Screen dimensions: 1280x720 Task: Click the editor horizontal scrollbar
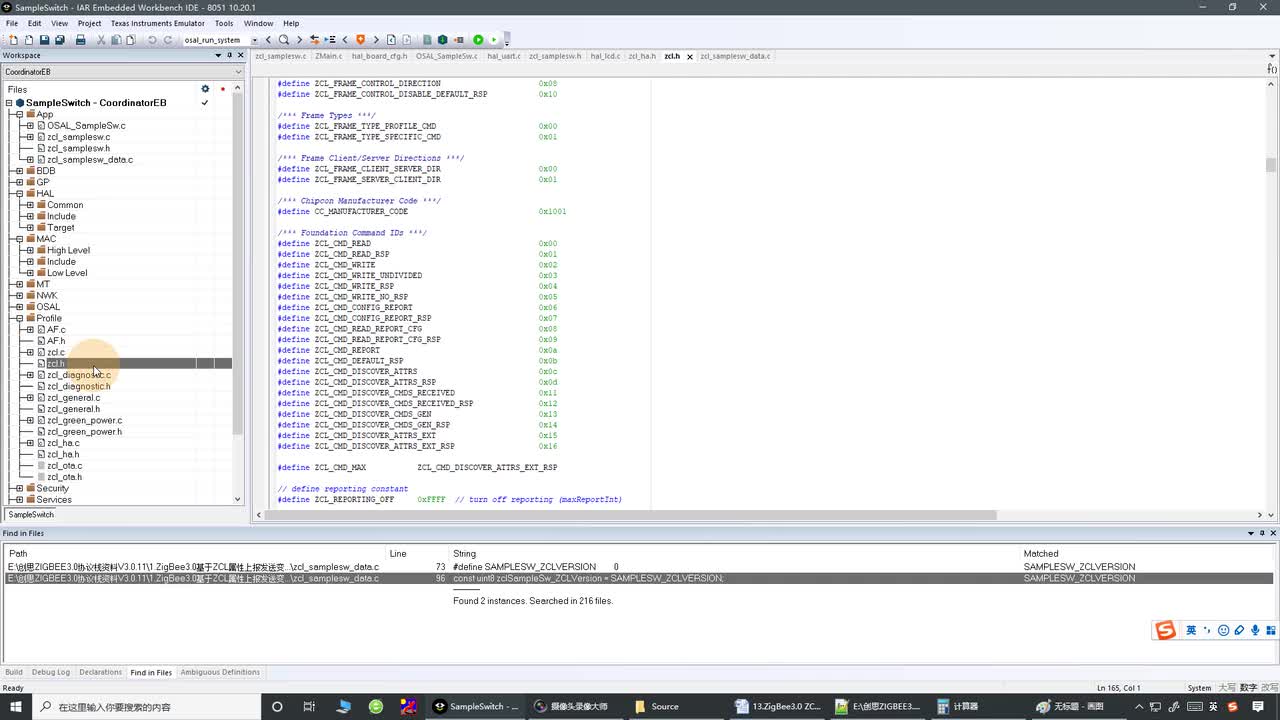pos(630,515)
